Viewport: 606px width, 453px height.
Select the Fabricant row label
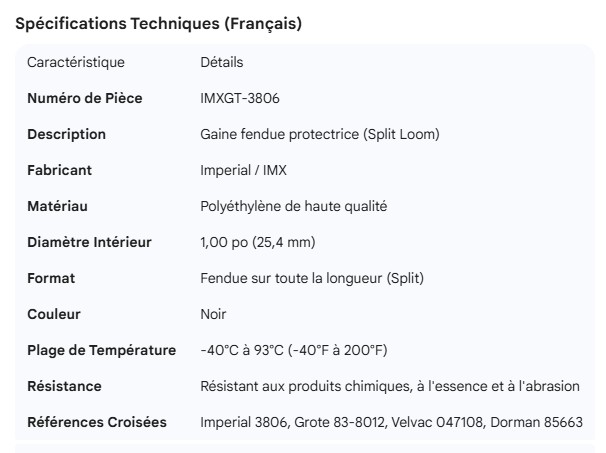pyautogui.click(x=59, y=171)
